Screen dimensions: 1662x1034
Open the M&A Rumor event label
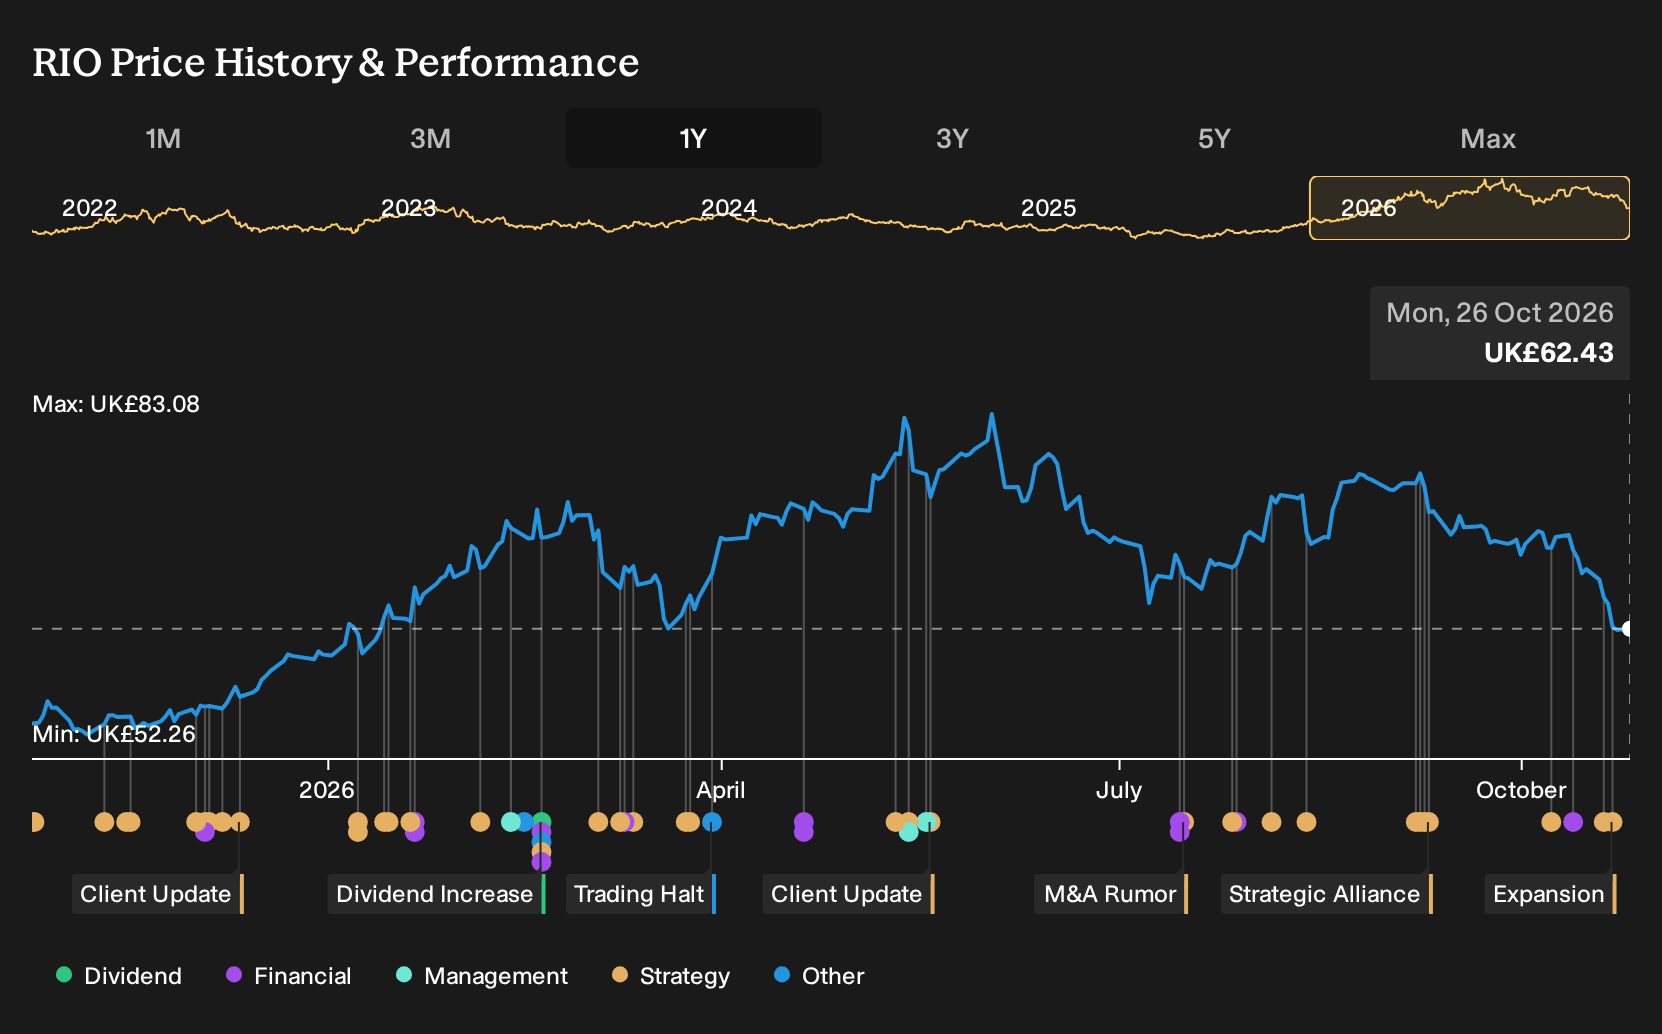1110,894
